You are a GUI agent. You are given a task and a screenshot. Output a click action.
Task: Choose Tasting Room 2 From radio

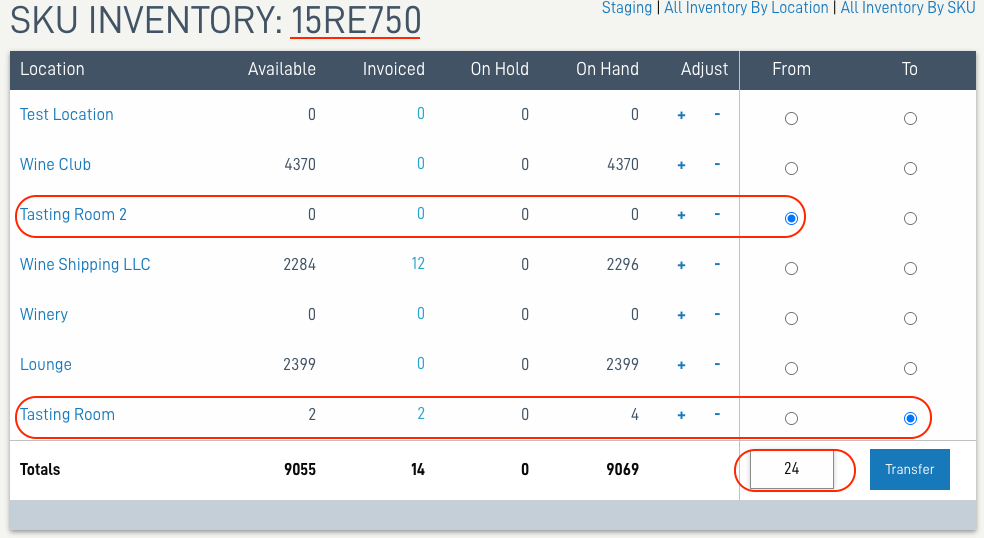[x=791, y=218]
